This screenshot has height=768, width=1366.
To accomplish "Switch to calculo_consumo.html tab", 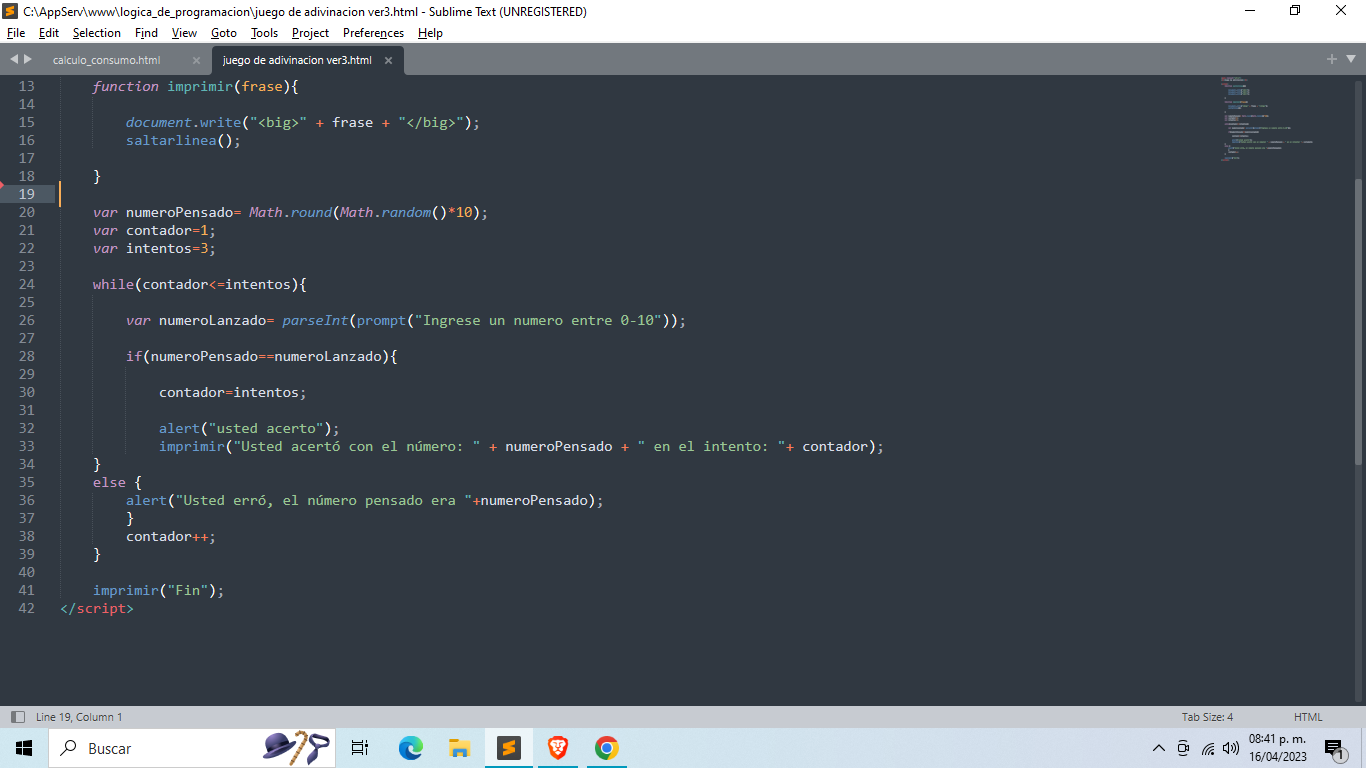I will (107, 60).
